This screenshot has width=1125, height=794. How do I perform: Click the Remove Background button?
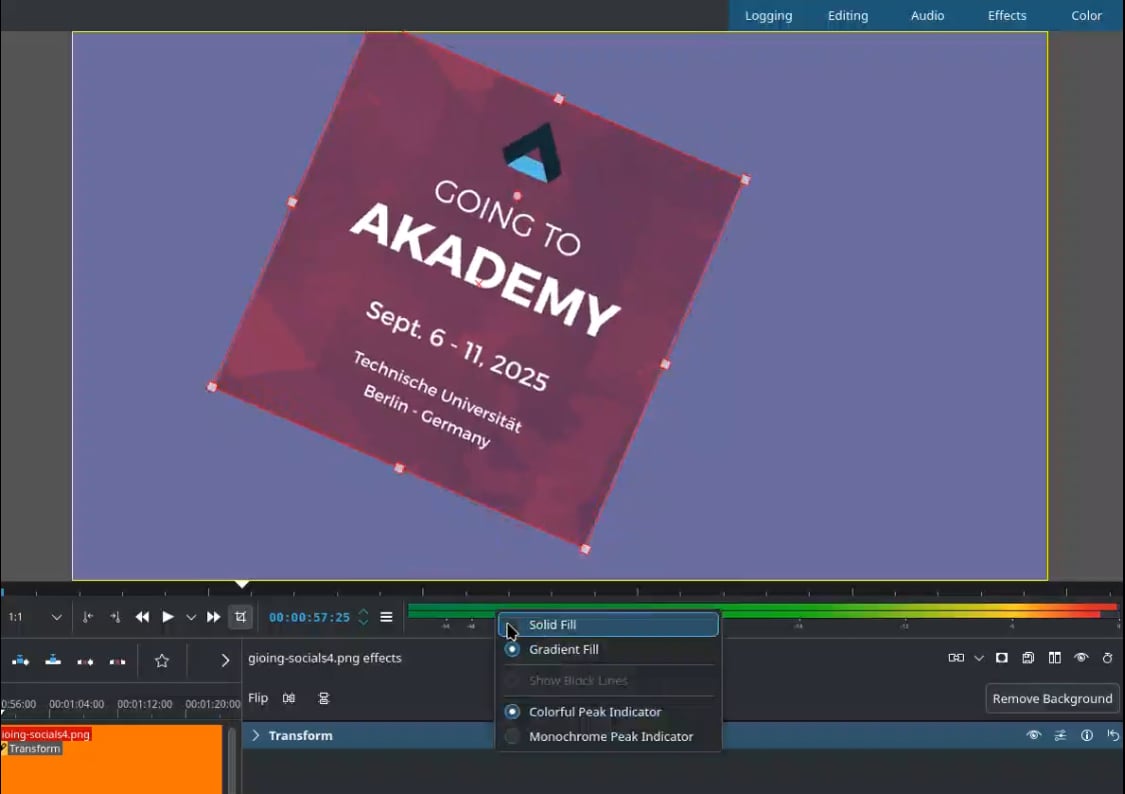coord(1052,699)
